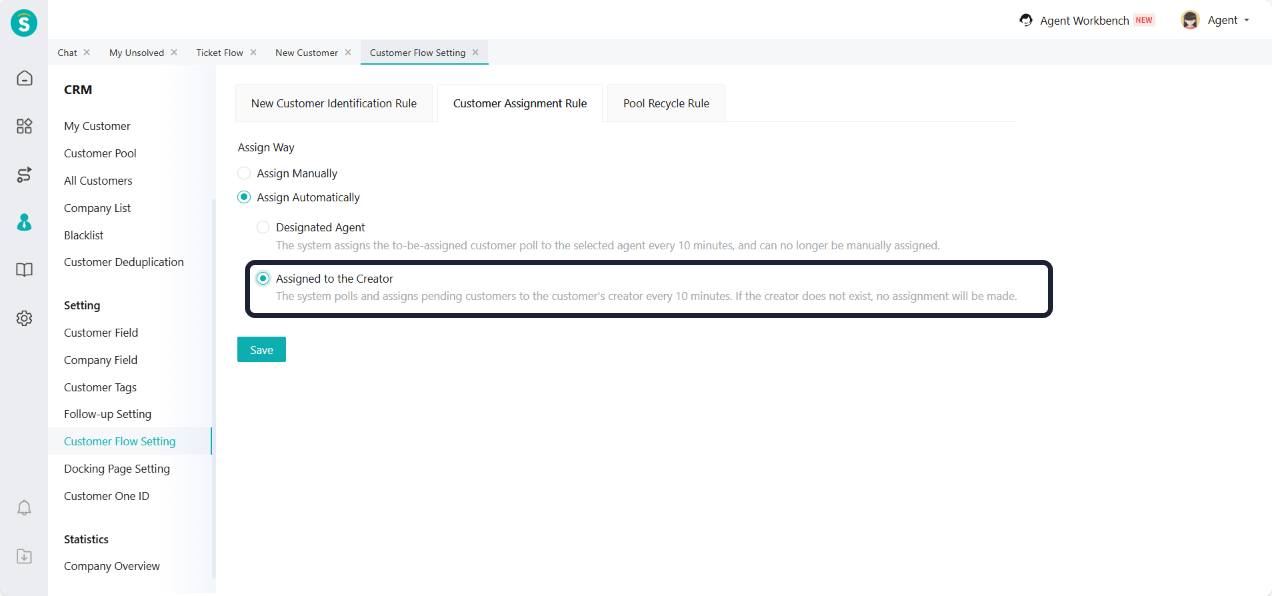Expand the Agent account dropdown arrow
The width and height of the screenshot is (1272, 596).
coord(1247,20)
